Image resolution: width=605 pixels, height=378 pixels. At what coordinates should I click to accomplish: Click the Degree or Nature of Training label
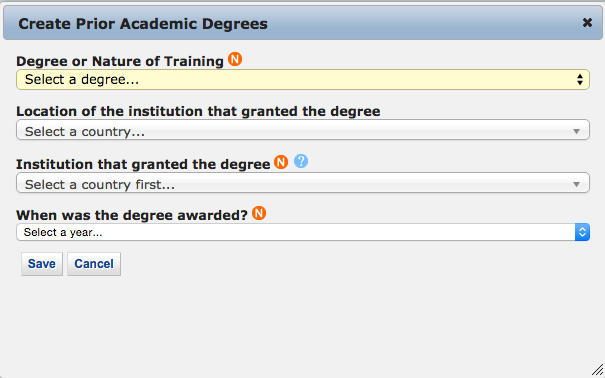pos(120,61)
